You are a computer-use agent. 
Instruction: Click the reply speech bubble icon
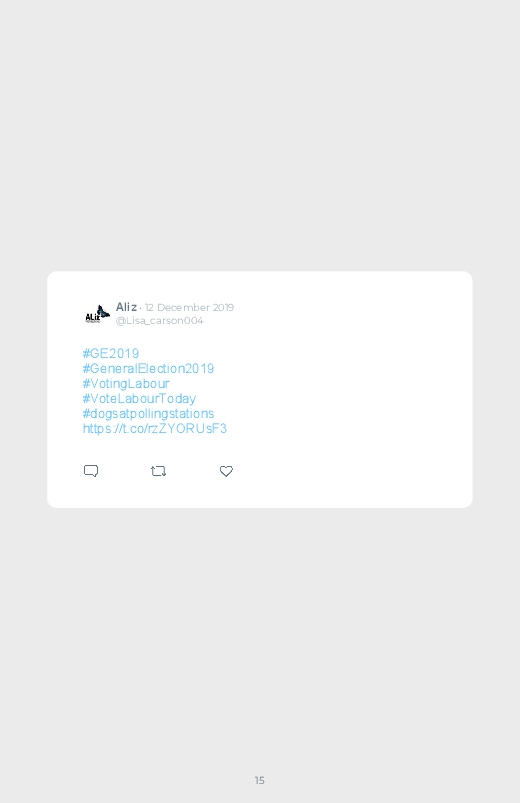tap(91, 471)
